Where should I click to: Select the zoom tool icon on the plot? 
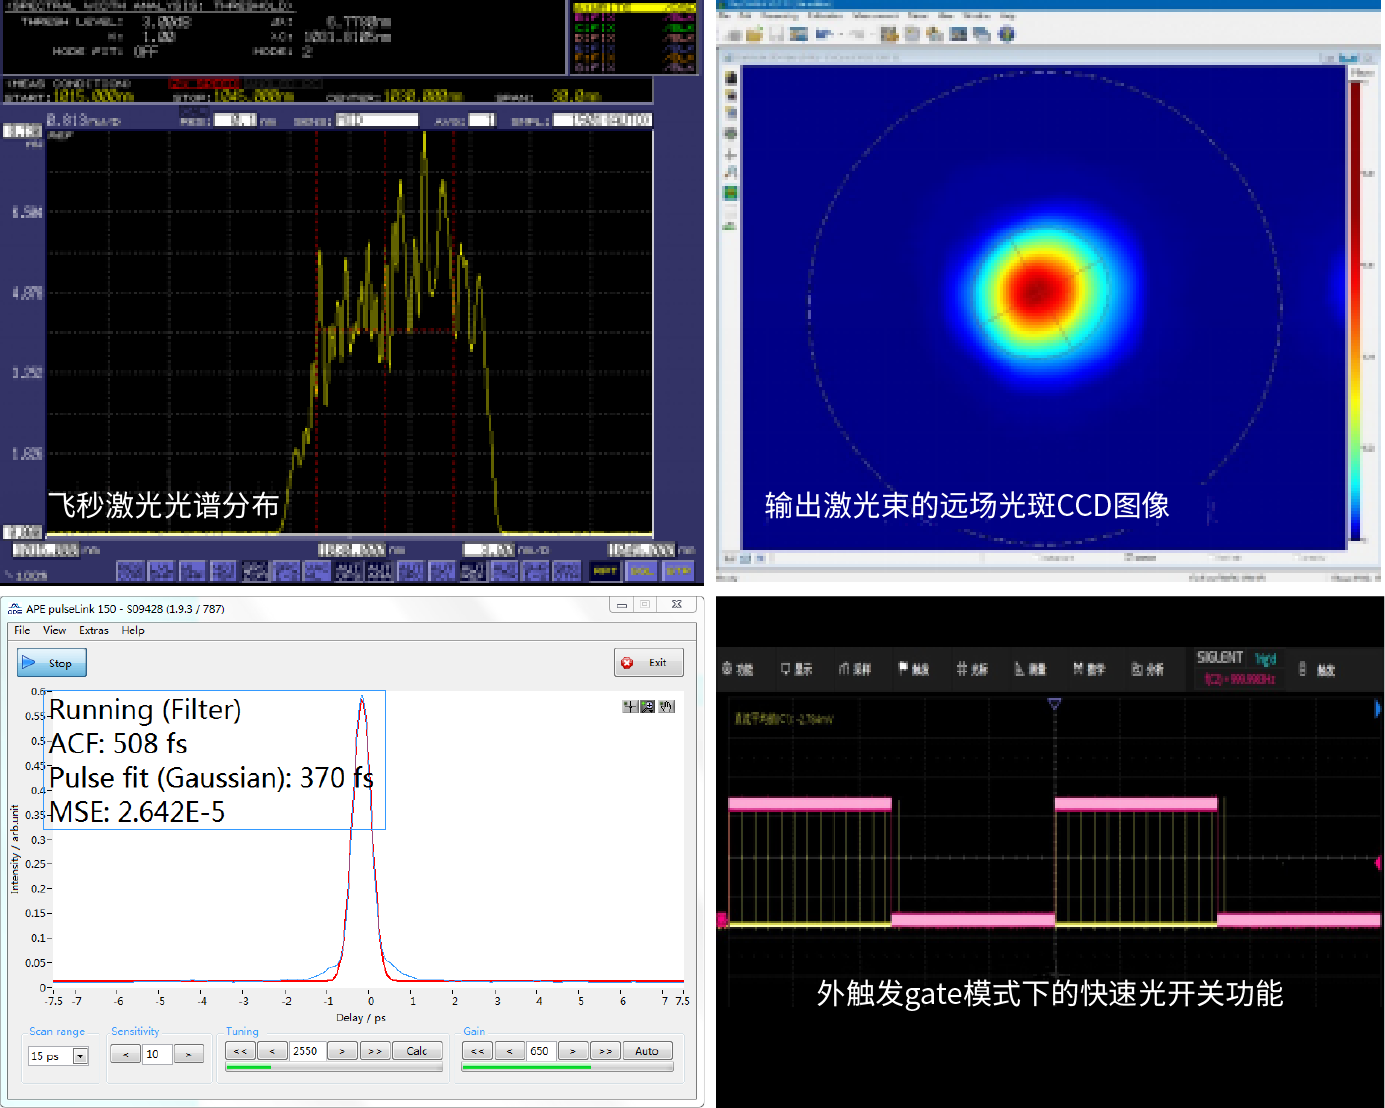click(648, 706)
